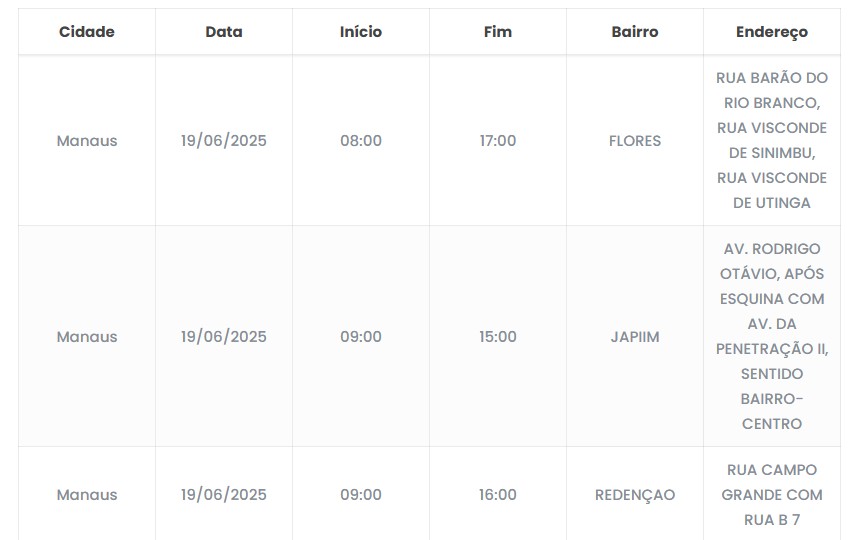The height and width of the screenshot is (540, 848).
Task: Click the 16:00 end time cell
Action: tap(498, 495)
